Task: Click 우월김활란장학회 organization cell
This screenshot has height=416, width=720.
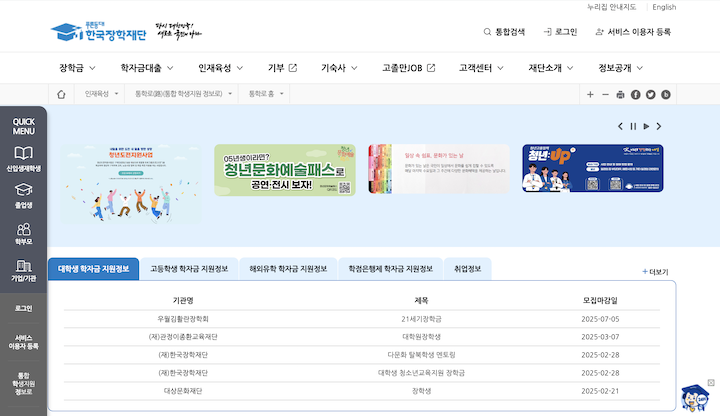Action: point(183,319)
